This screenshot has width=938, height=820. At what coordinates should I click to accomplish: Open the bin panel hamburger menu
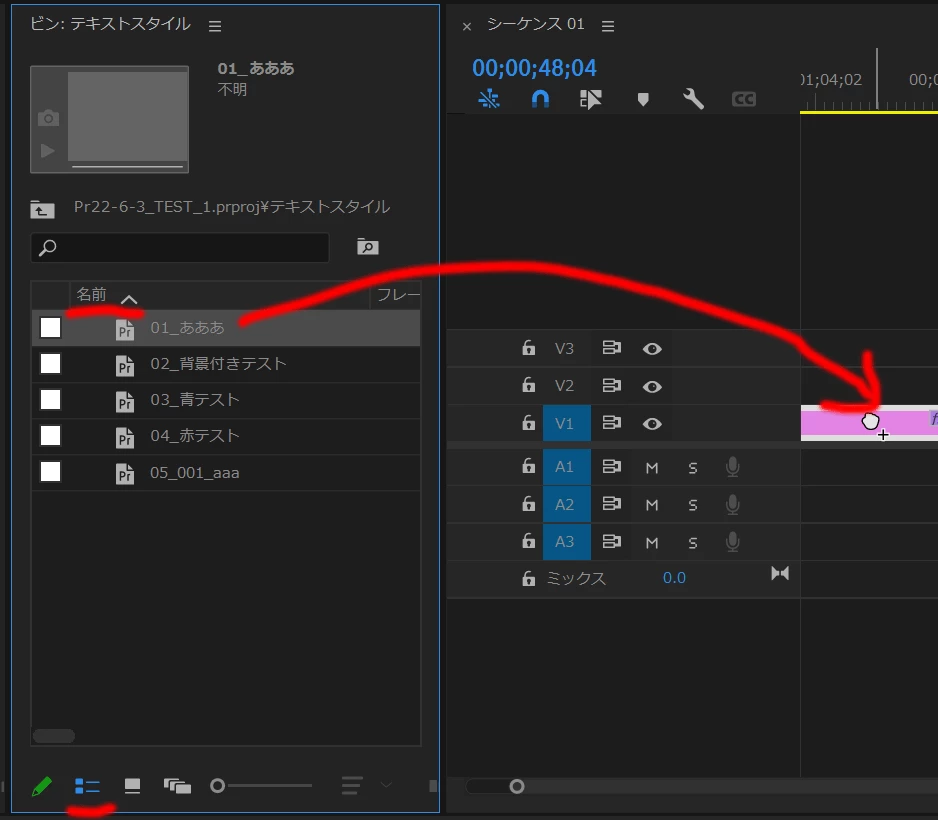(215, 26)
